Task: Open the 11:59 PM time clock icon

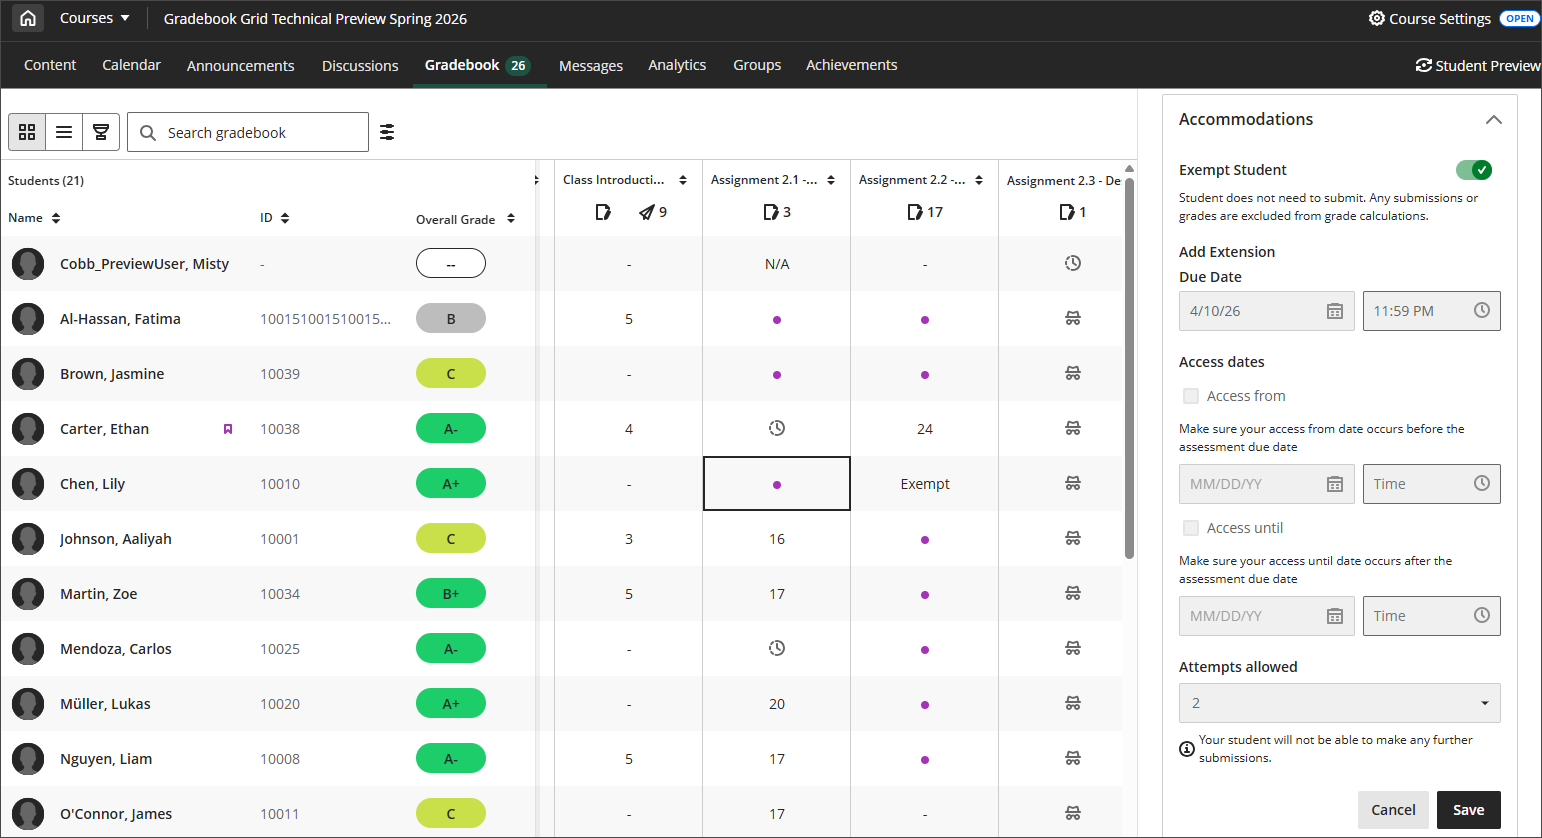Action: coord(1482,311)
